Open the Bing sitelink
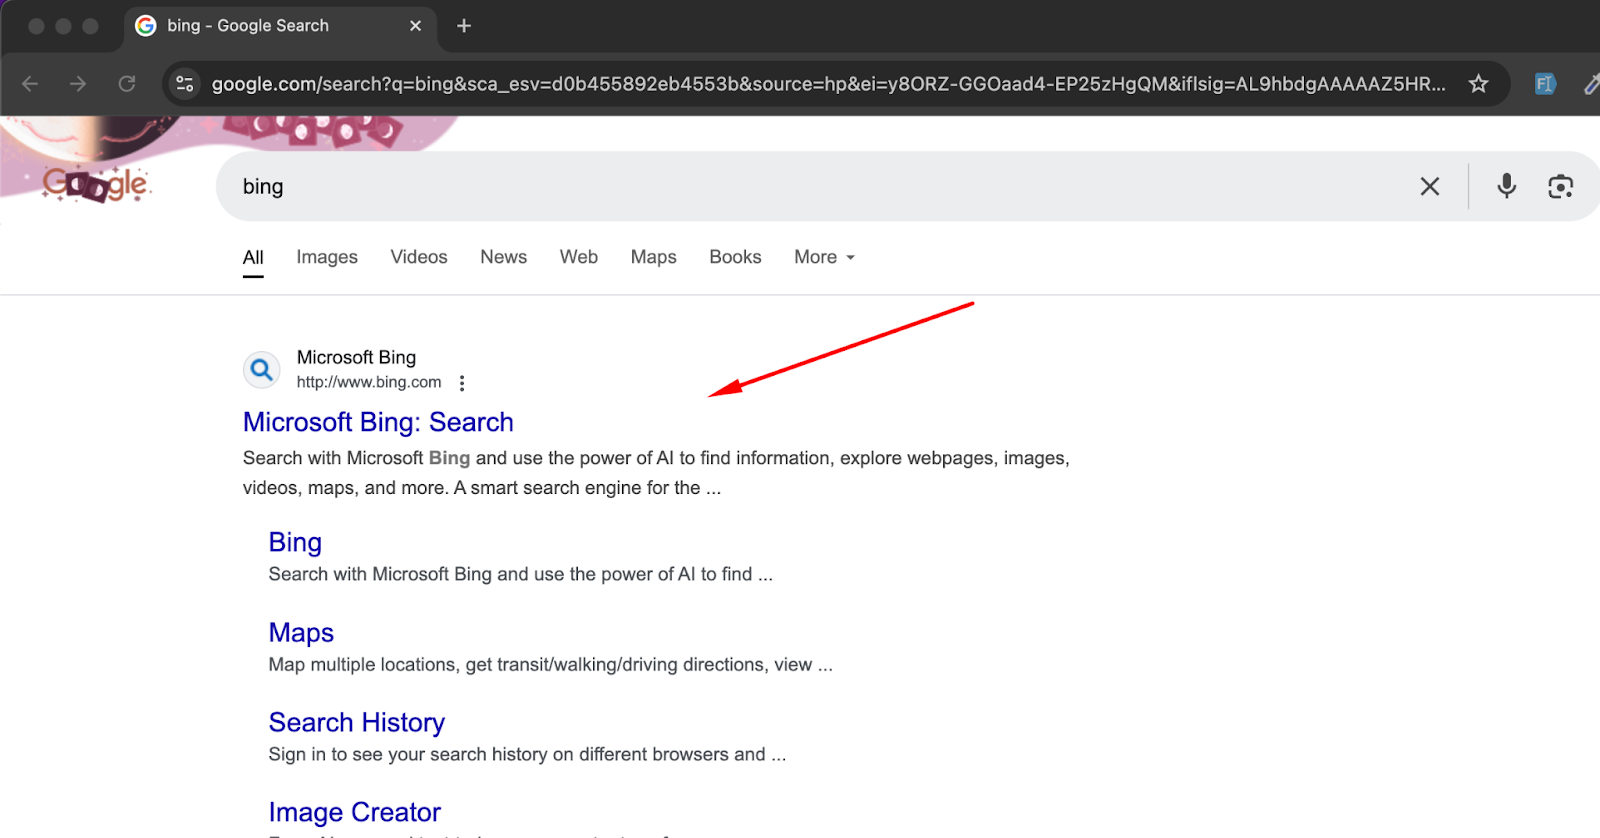Screen dimensions: 1600x838 pos(295,542)
